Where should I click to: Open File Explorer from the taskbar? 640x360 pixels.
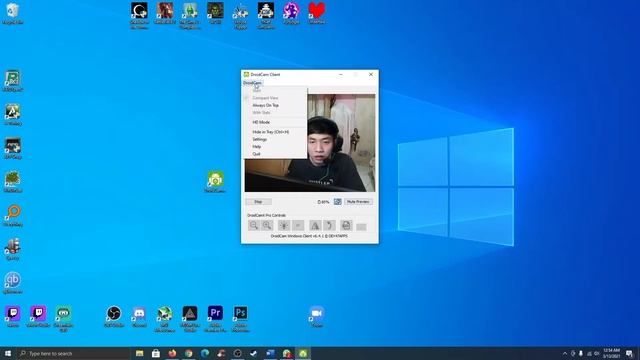(x=140, y=353)
